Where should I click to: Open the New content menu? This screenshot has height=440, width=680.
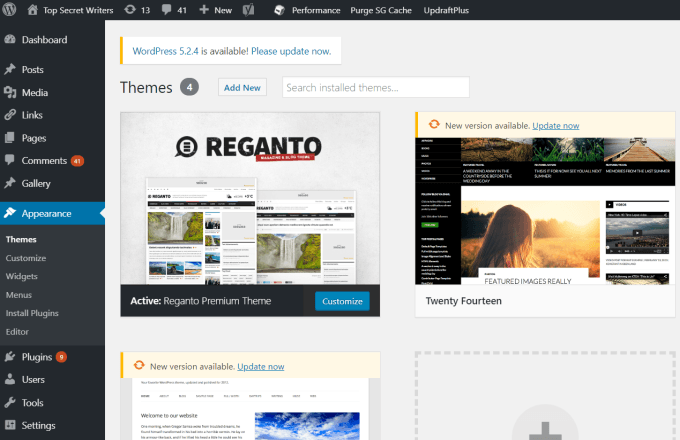tap(223, 10)
